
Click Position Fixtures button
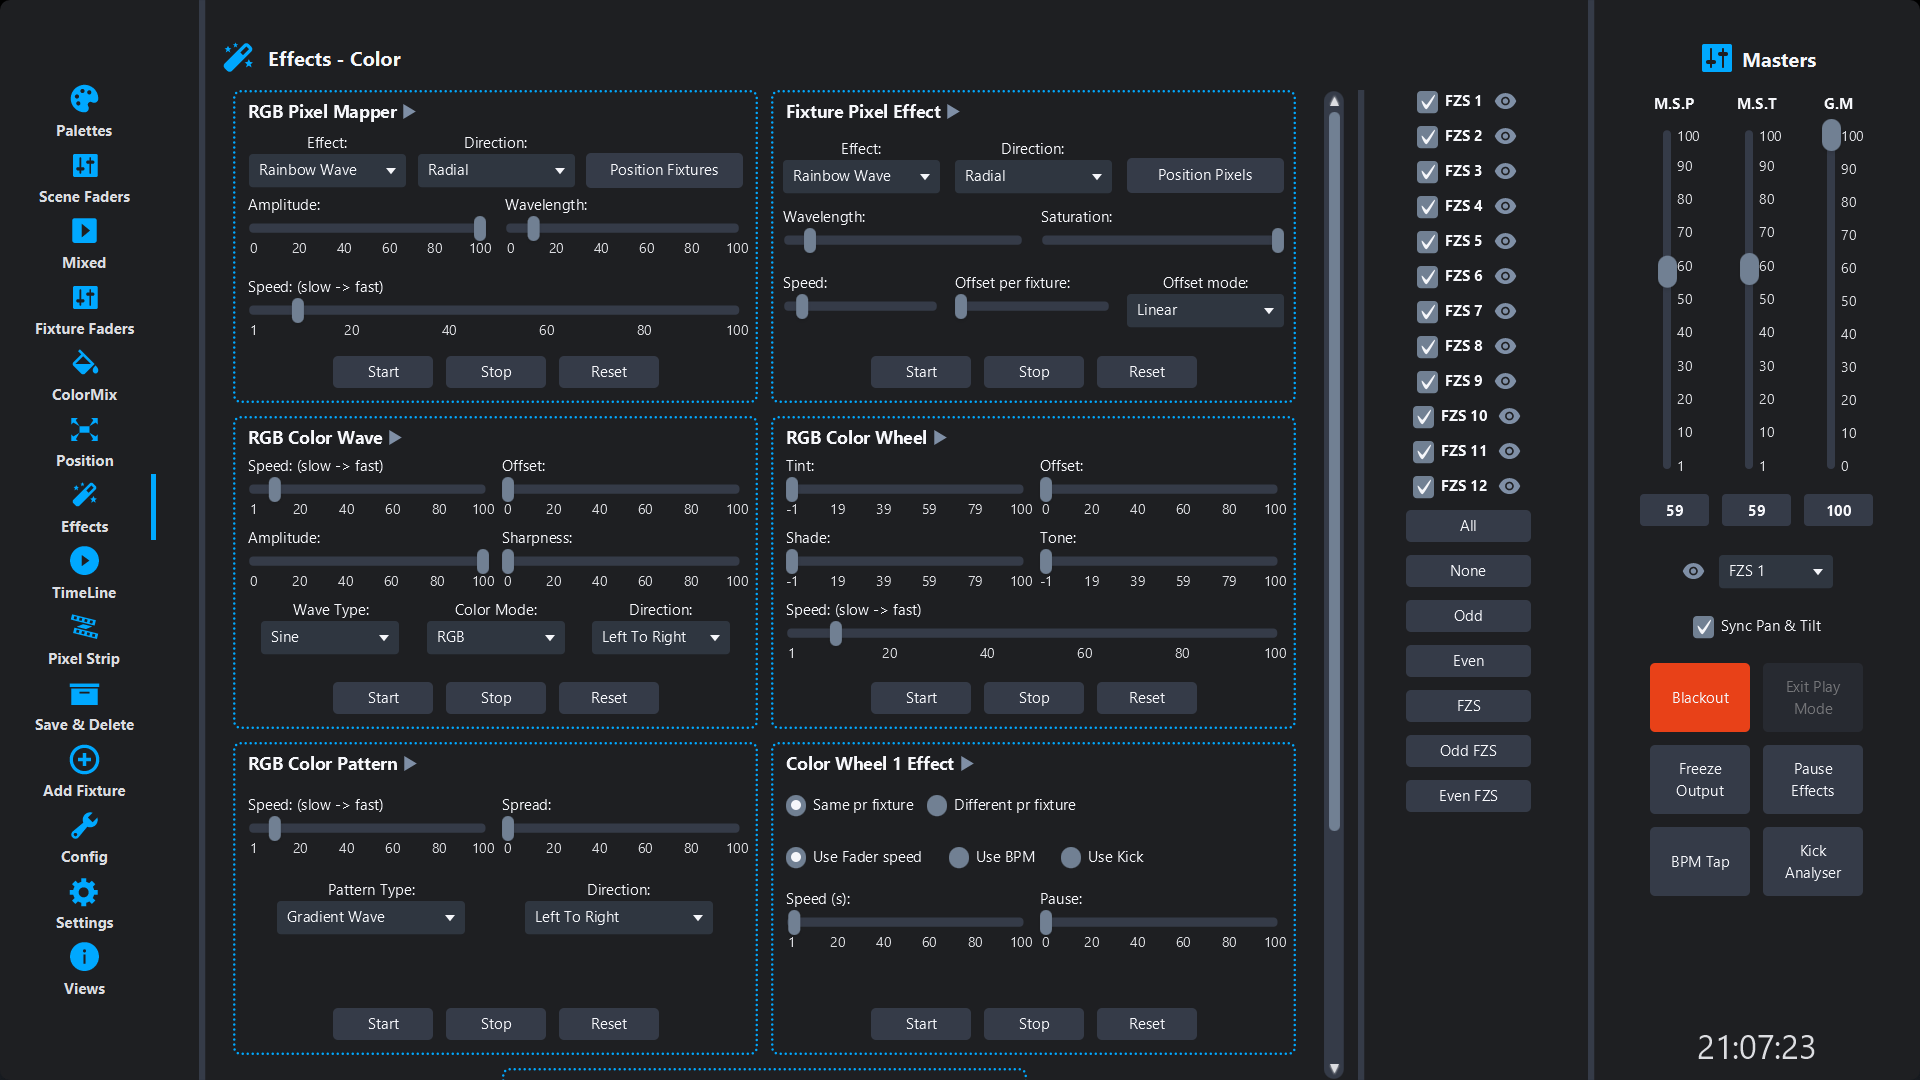pyautogui.click(x=664, y=170)
